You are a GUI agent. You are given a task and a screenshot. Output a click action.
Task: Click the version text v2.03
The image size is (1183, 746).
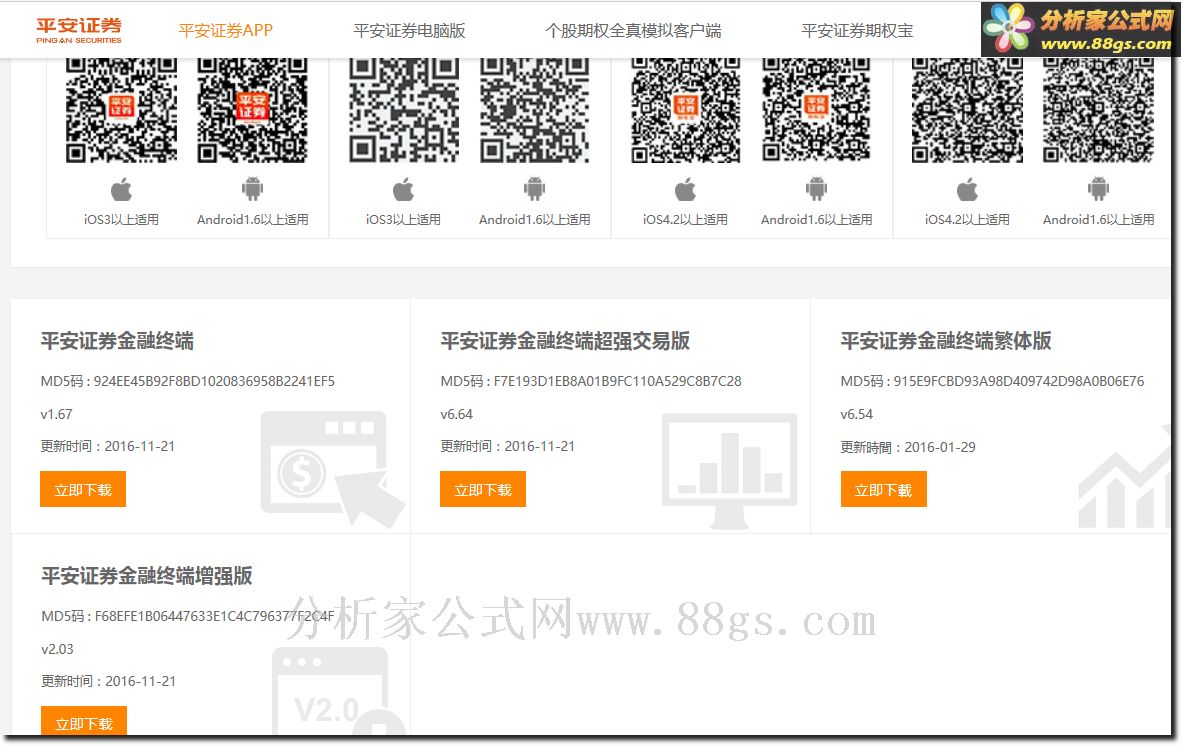(57, 649)
